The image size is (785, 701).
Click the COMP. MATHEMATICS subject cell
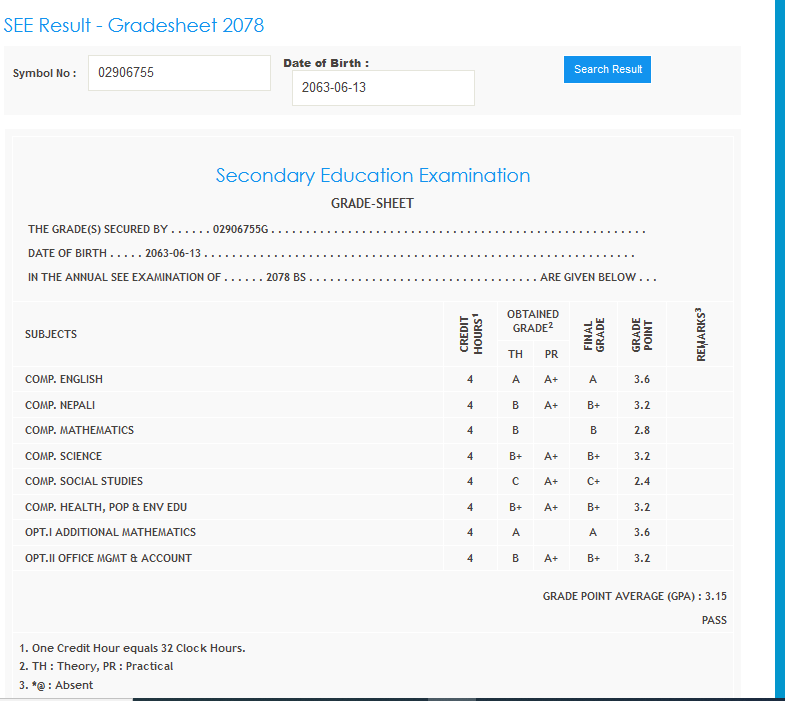click(x=79, y=430)
